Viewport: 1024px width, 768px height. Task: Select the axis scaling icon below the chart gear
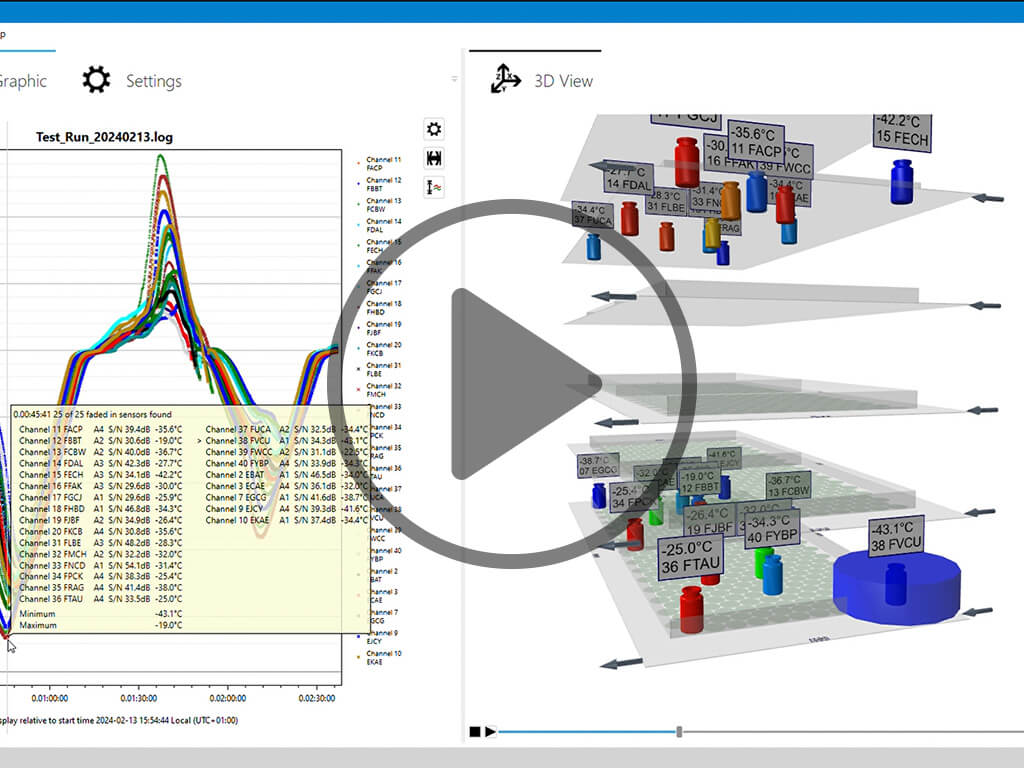coord(434,187)
